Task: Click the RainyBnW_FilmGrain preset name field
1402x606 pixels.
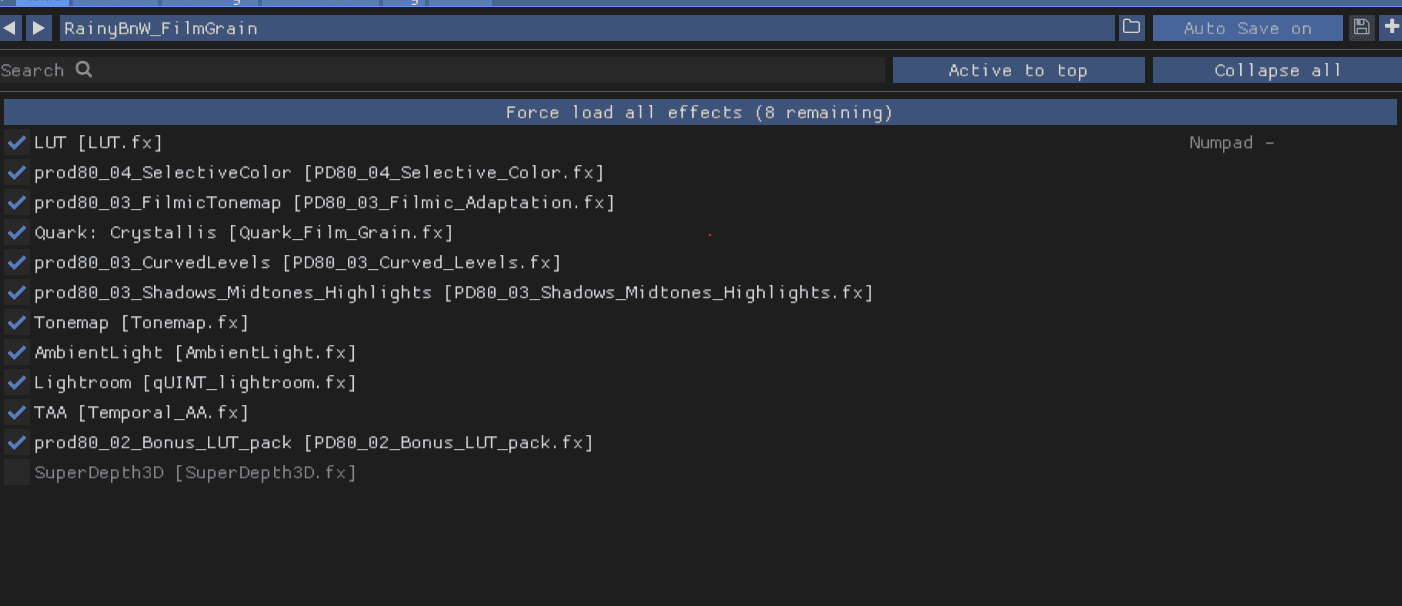Action: coord(586,28)
